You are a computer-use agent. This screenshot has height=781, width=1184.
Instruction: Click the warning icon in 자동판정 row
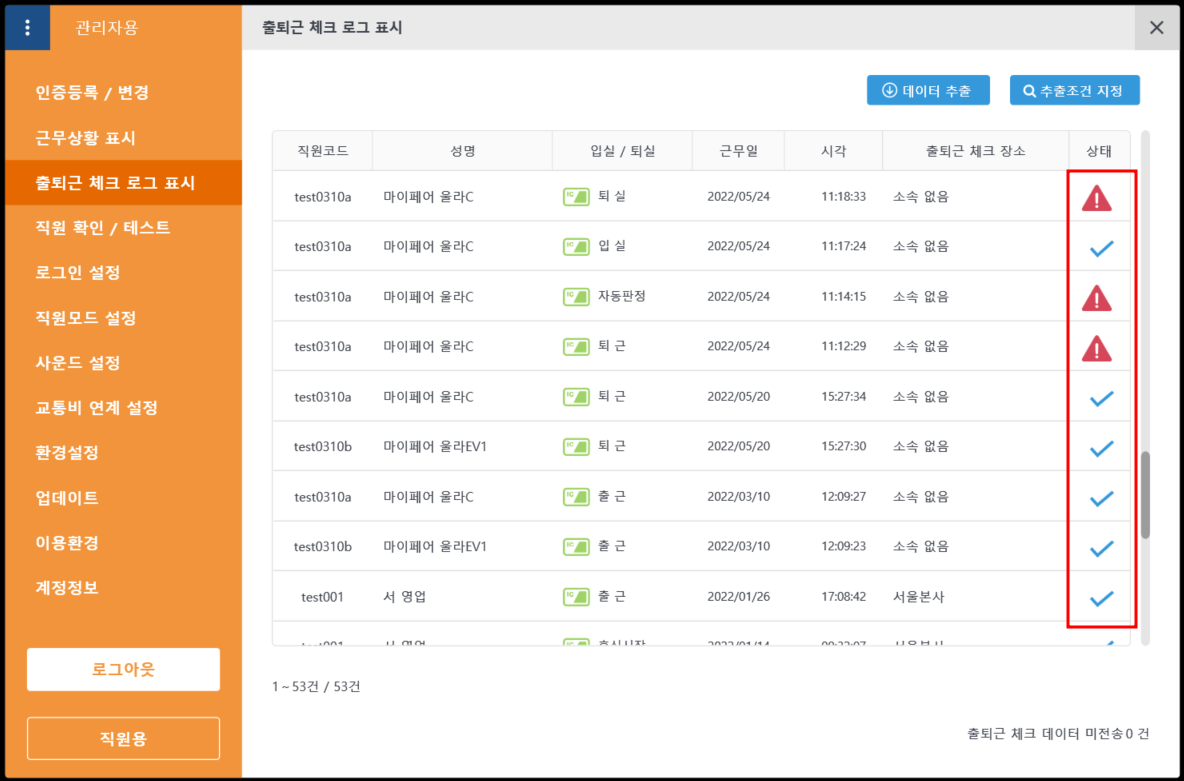(x=1097, y=298)
